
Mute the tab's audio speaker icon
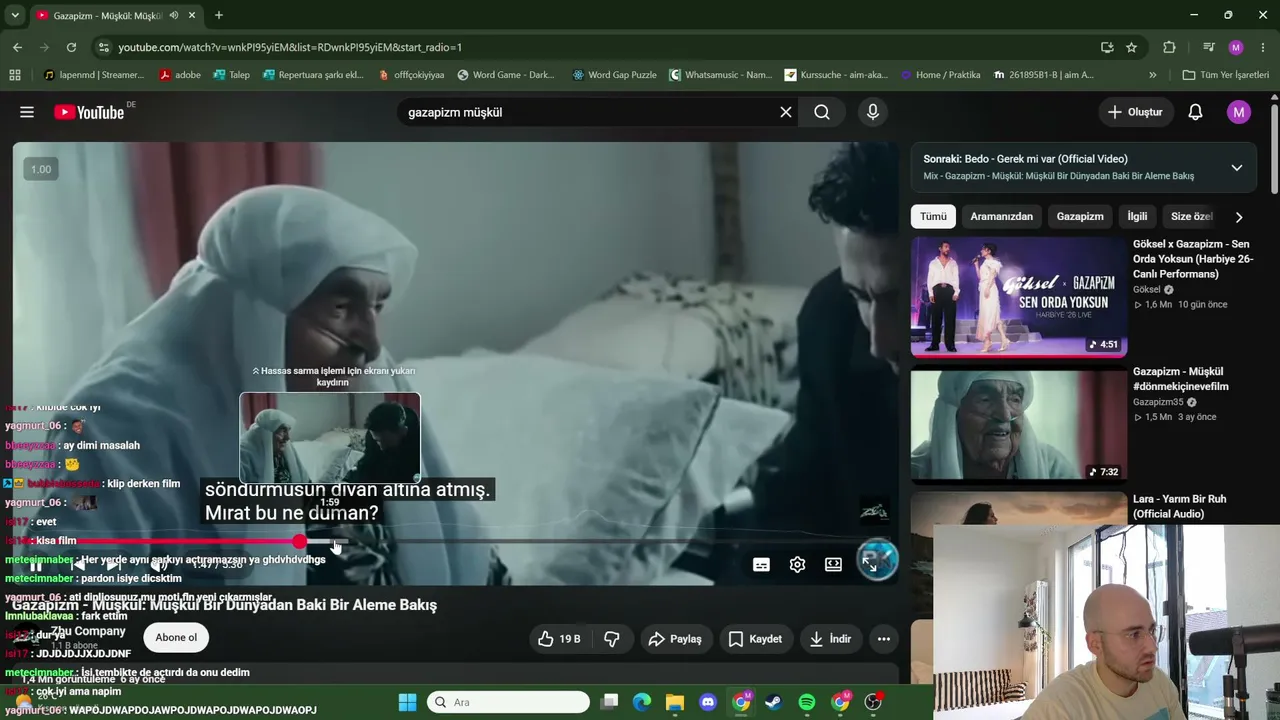tap(174, 15)
